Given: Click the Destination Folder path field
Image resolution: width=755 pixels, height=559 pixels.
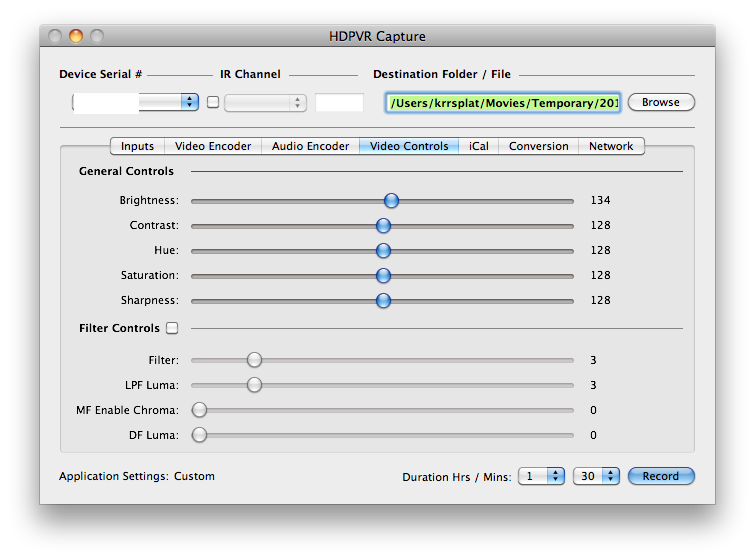Looking at the screenshot, I should (503, 103).
